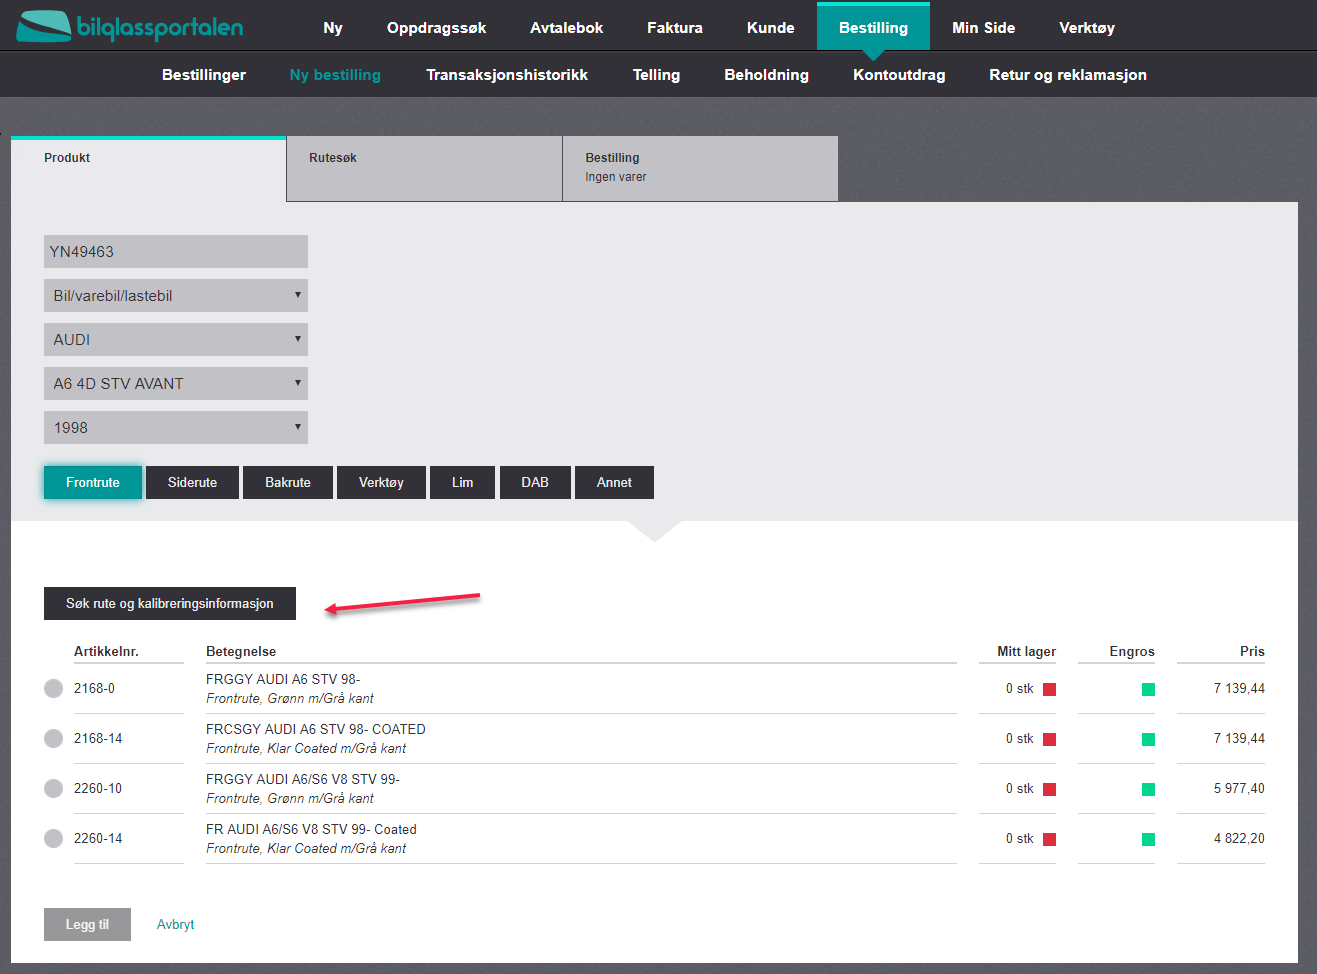Click the Legg til button
This screenshot has width=1317, height=974.
pyautogui.click(x=87, y=925)
